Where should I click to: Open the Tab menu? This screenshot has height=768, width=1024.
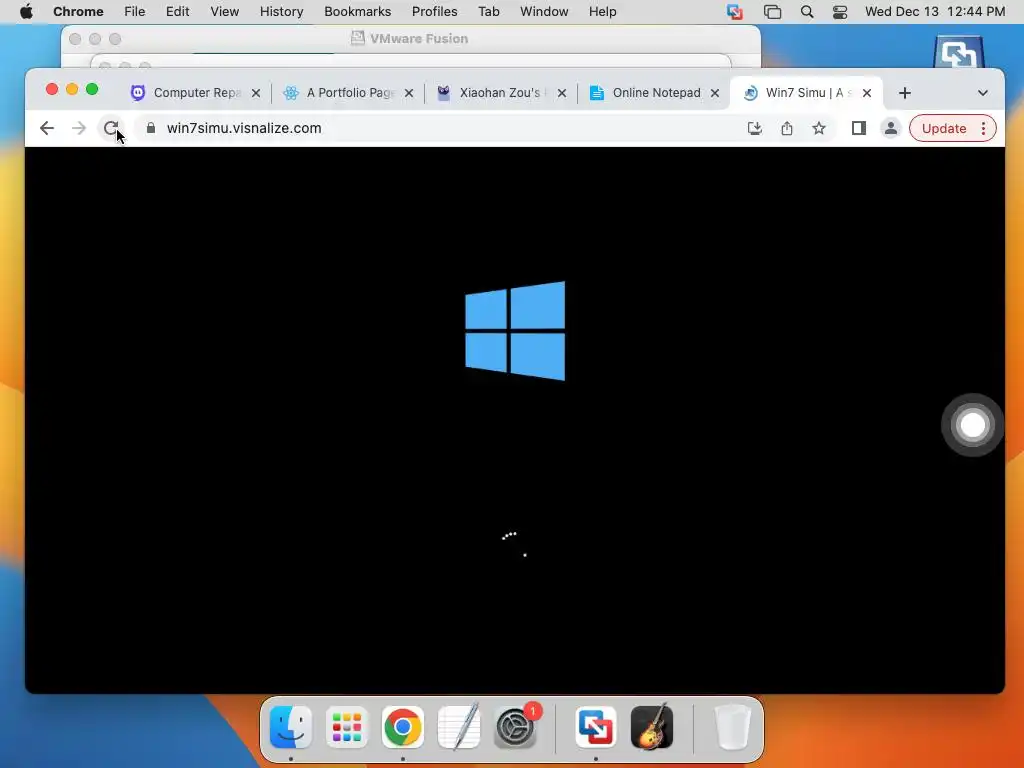[488, 12]
